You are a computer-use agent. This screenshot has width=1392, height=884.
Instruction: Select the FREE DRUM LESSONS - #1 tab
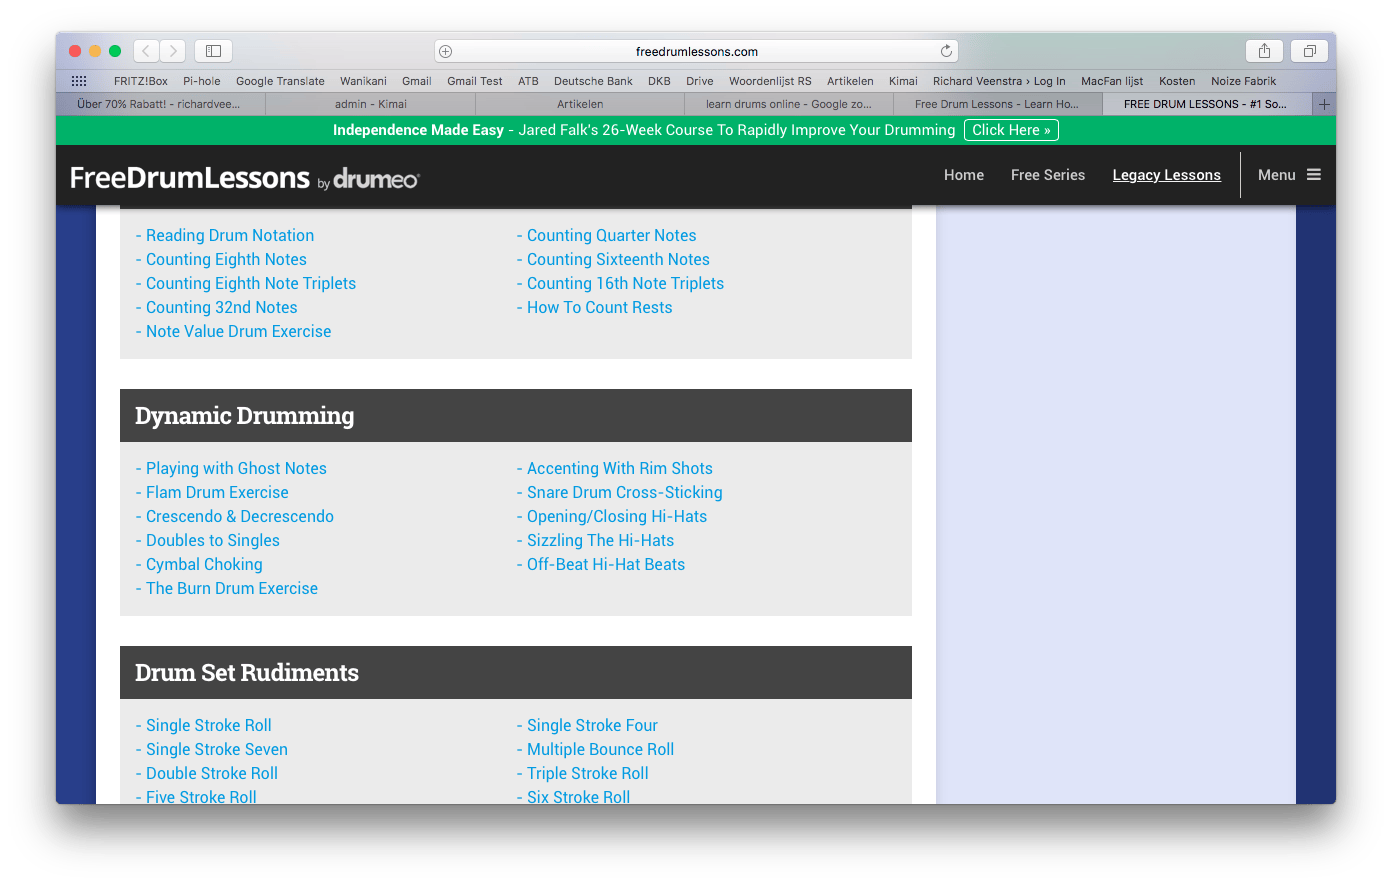(1205, 104)
